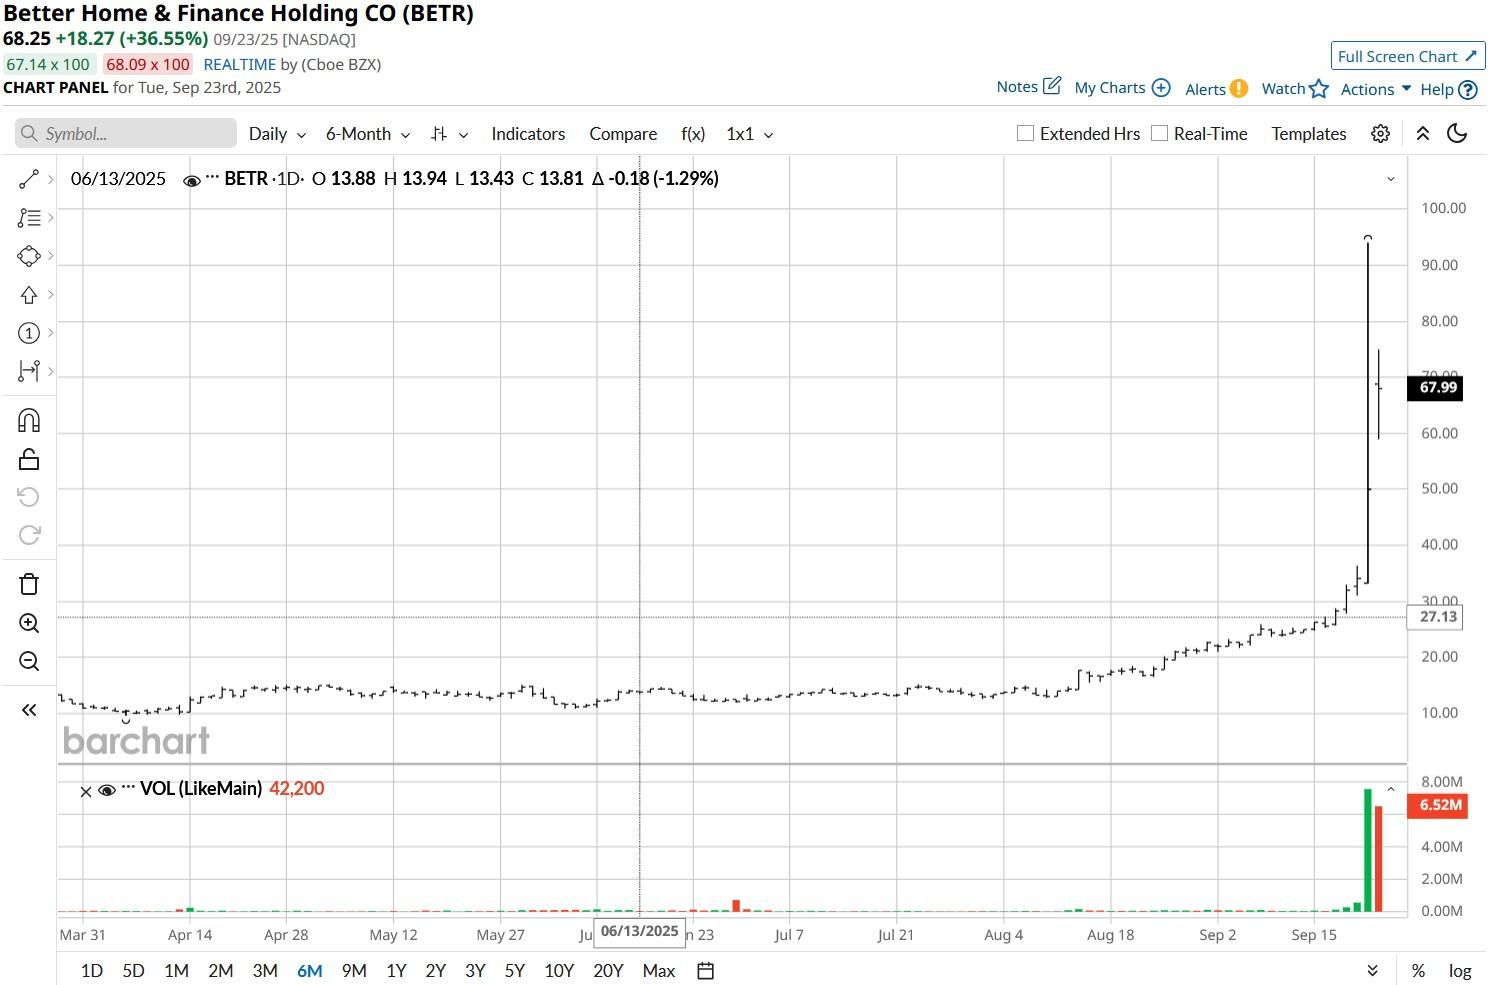Click the Symbol search field
This screenshot has height=985, width=1492.
point(126,134)
